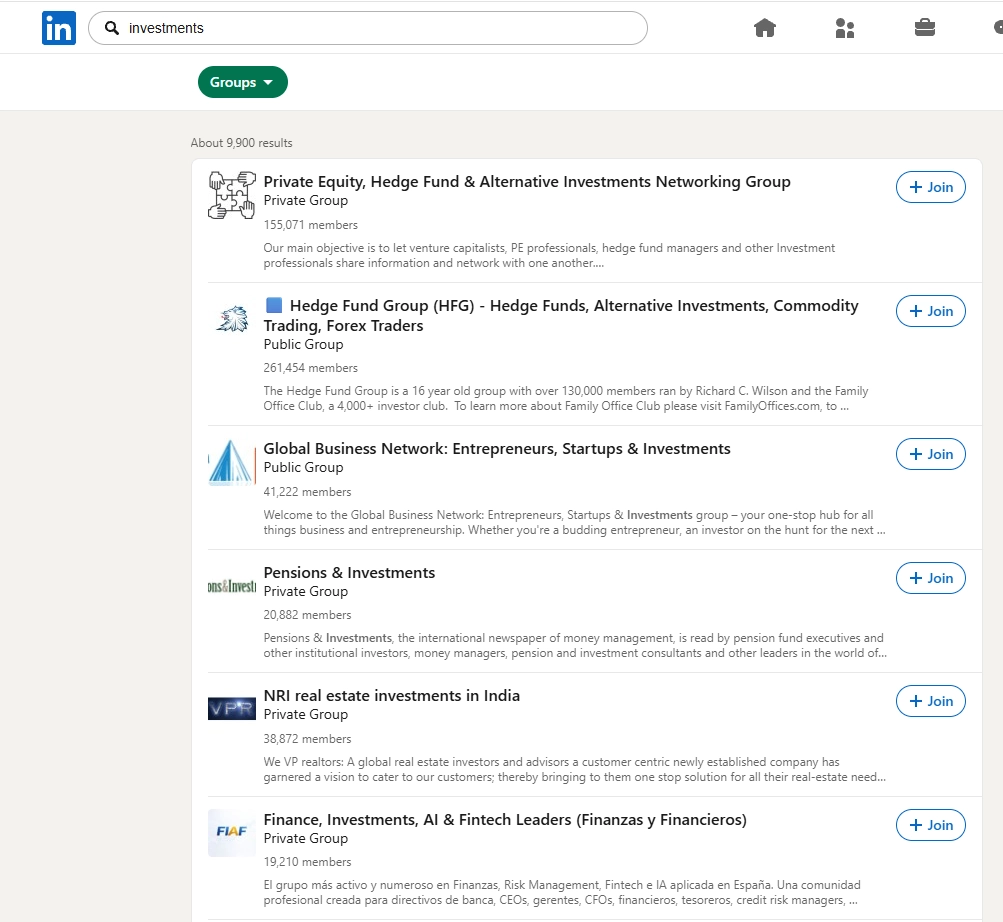This screenshot has height=922, width=1003.
Task: Click description starting 'El grupo más activo'
Action: tap(562, 893)
